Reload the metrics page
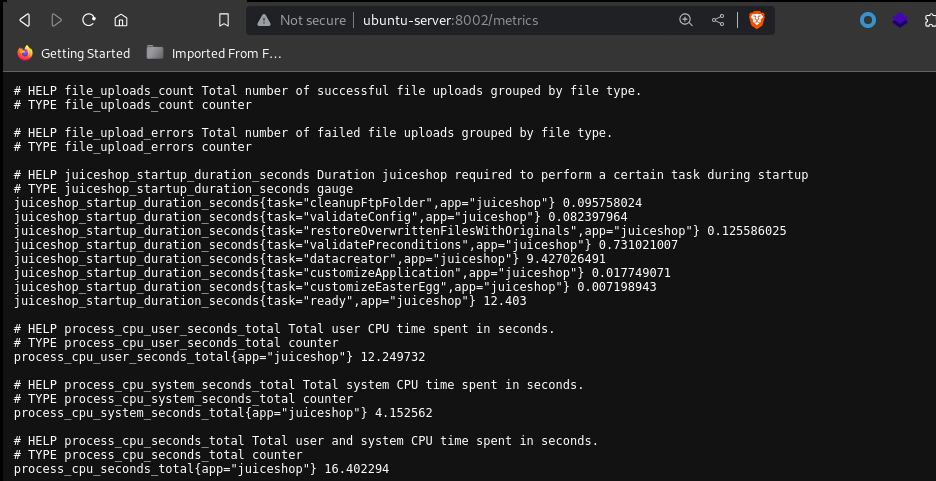 point(89,20)
